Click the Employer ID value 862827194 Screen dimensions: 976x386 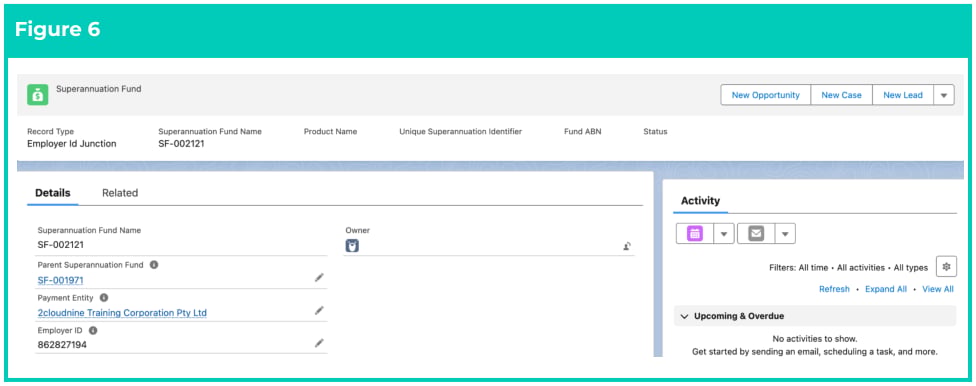pos(62,345)
